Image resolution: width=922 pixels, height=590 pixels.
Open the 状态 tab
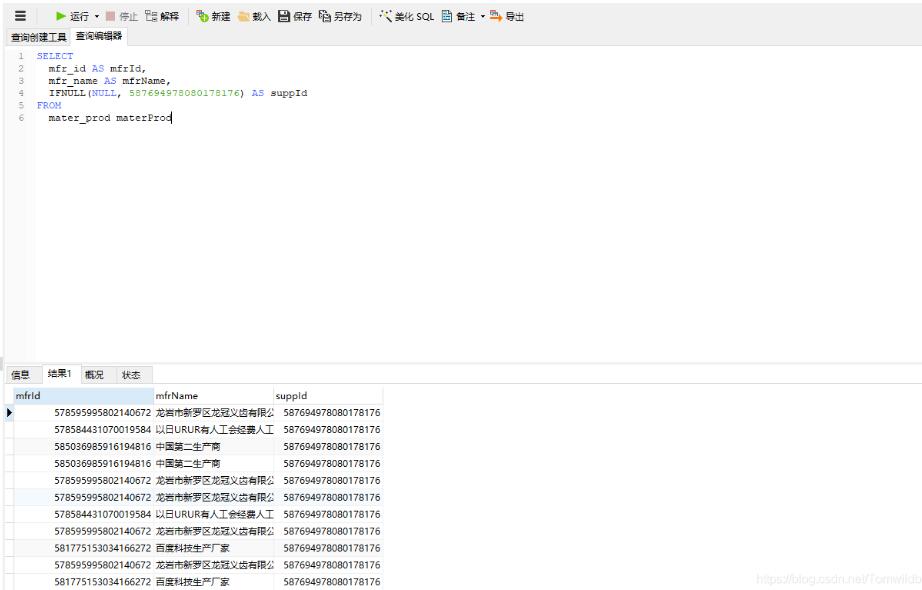point(130,375)
